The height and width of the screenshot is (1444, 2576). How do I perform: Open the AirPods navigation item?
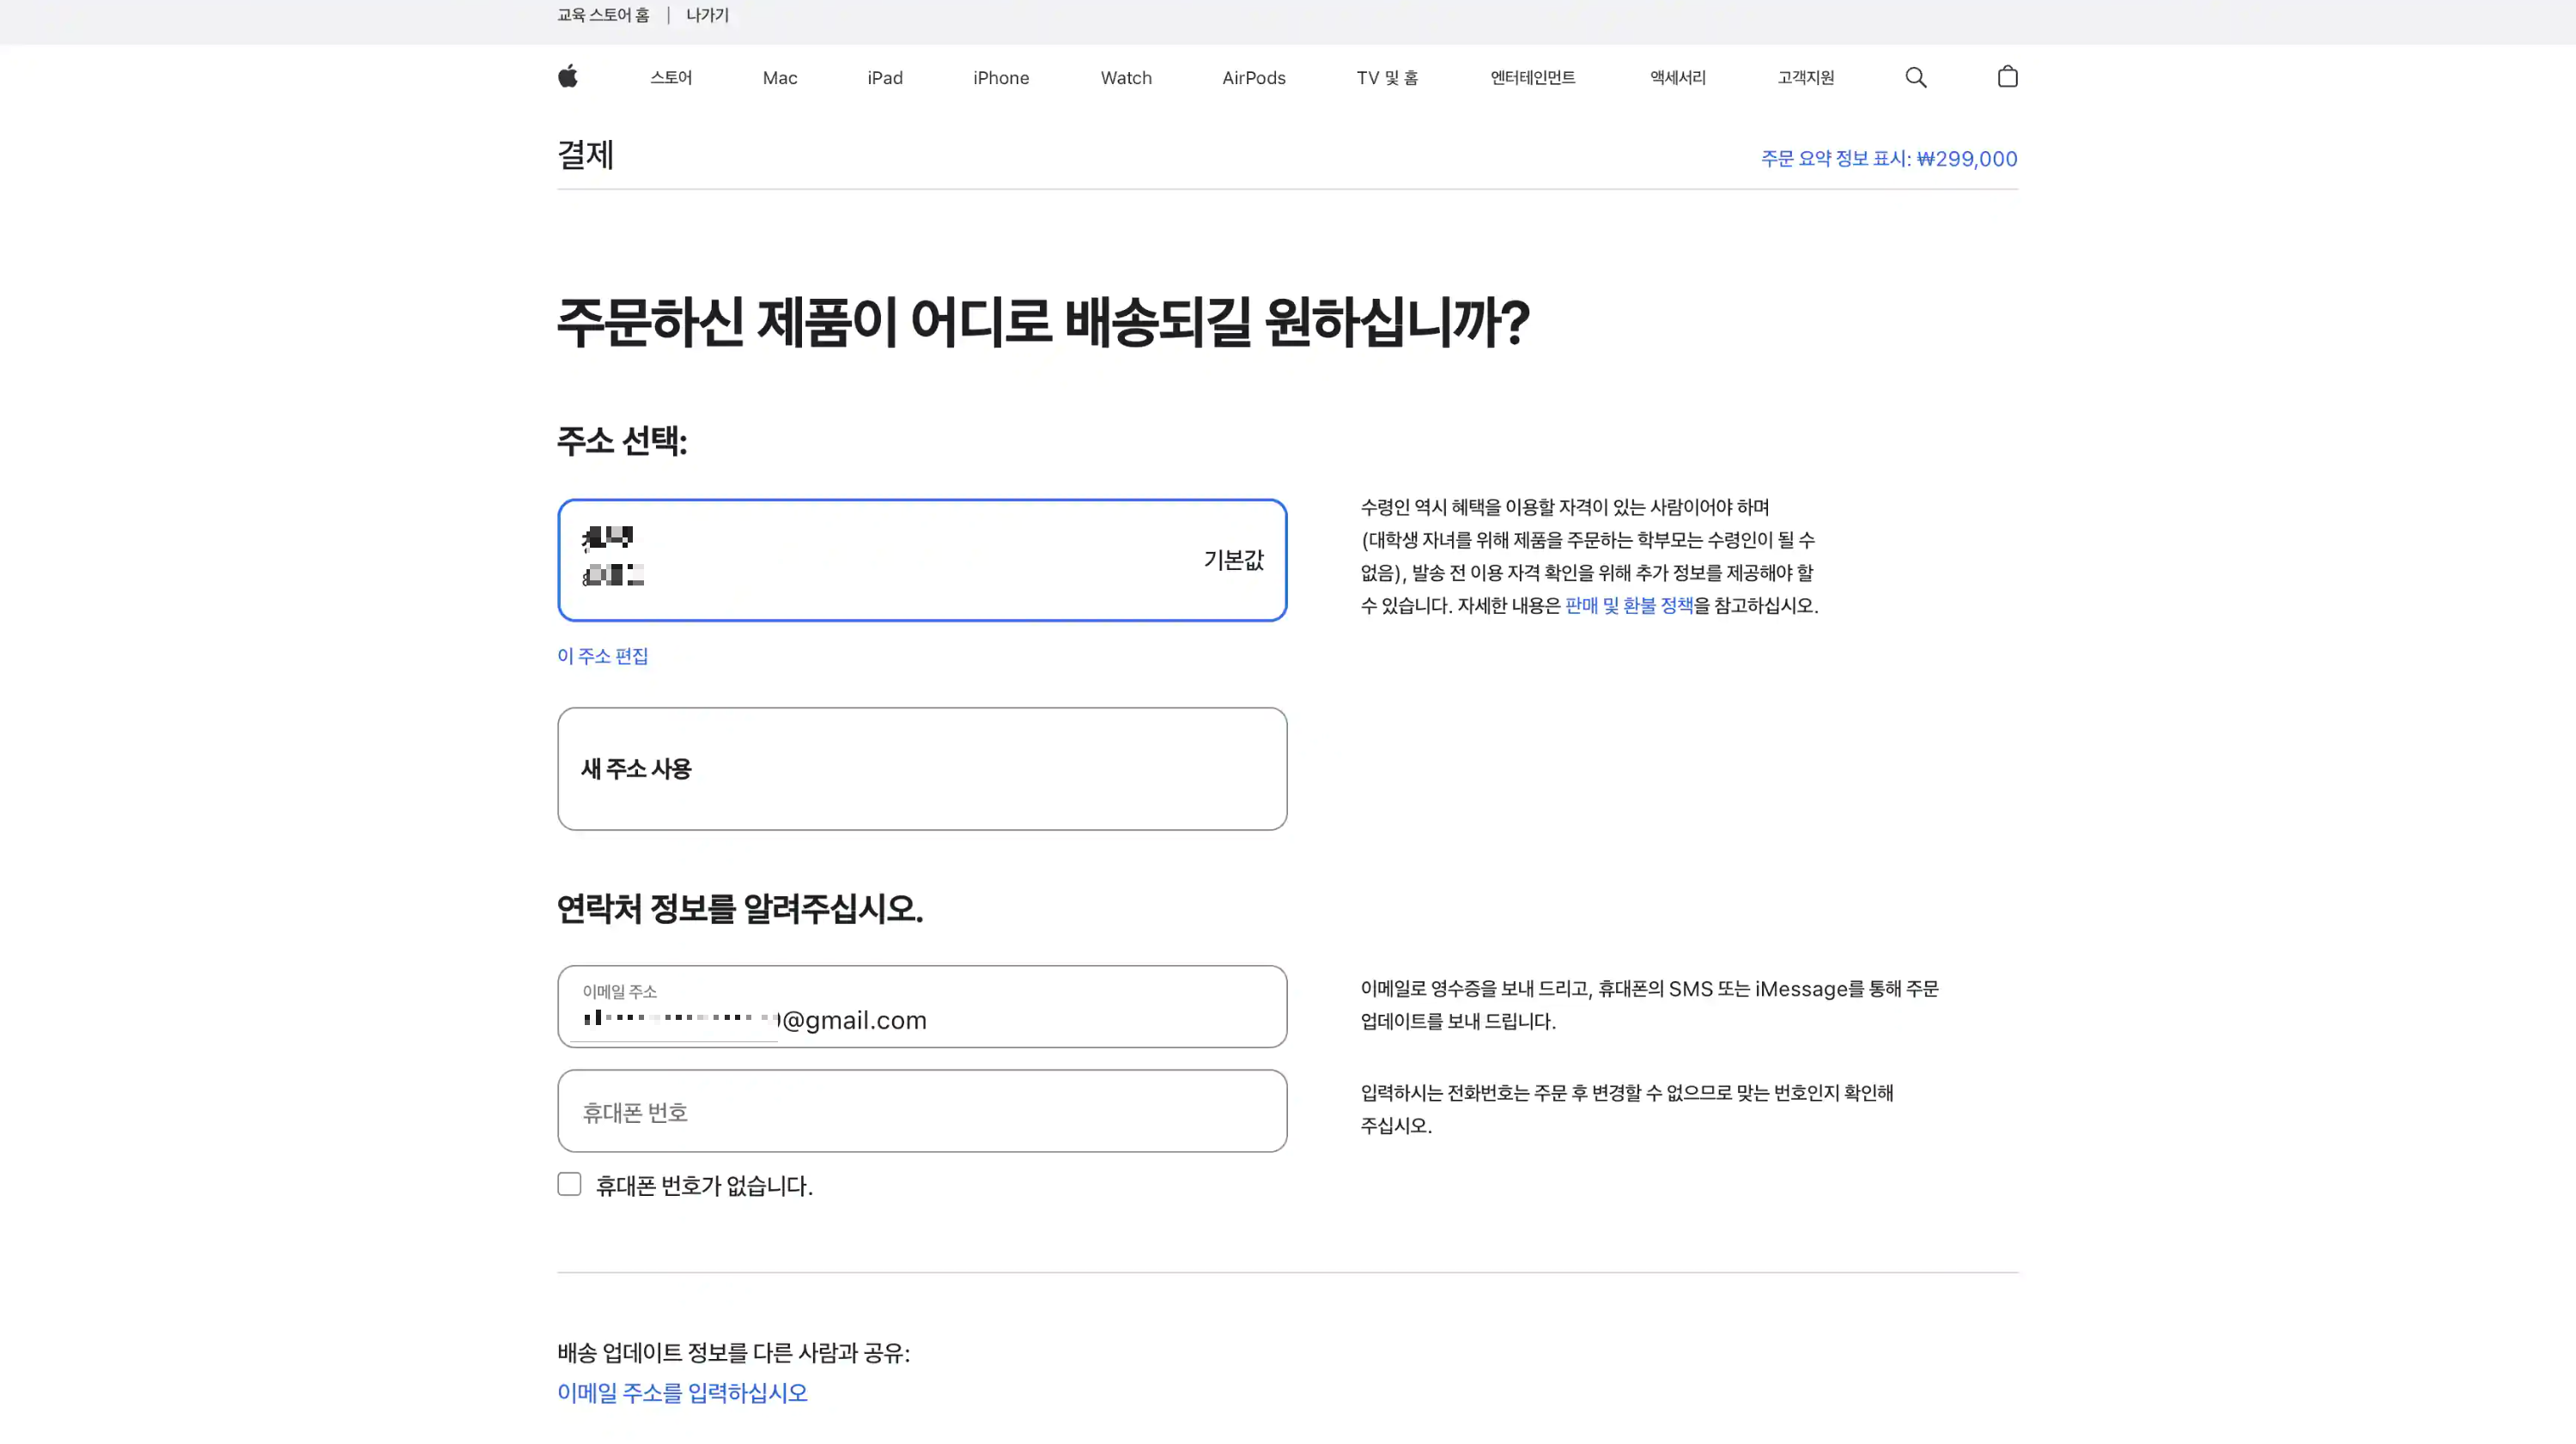1254,77
